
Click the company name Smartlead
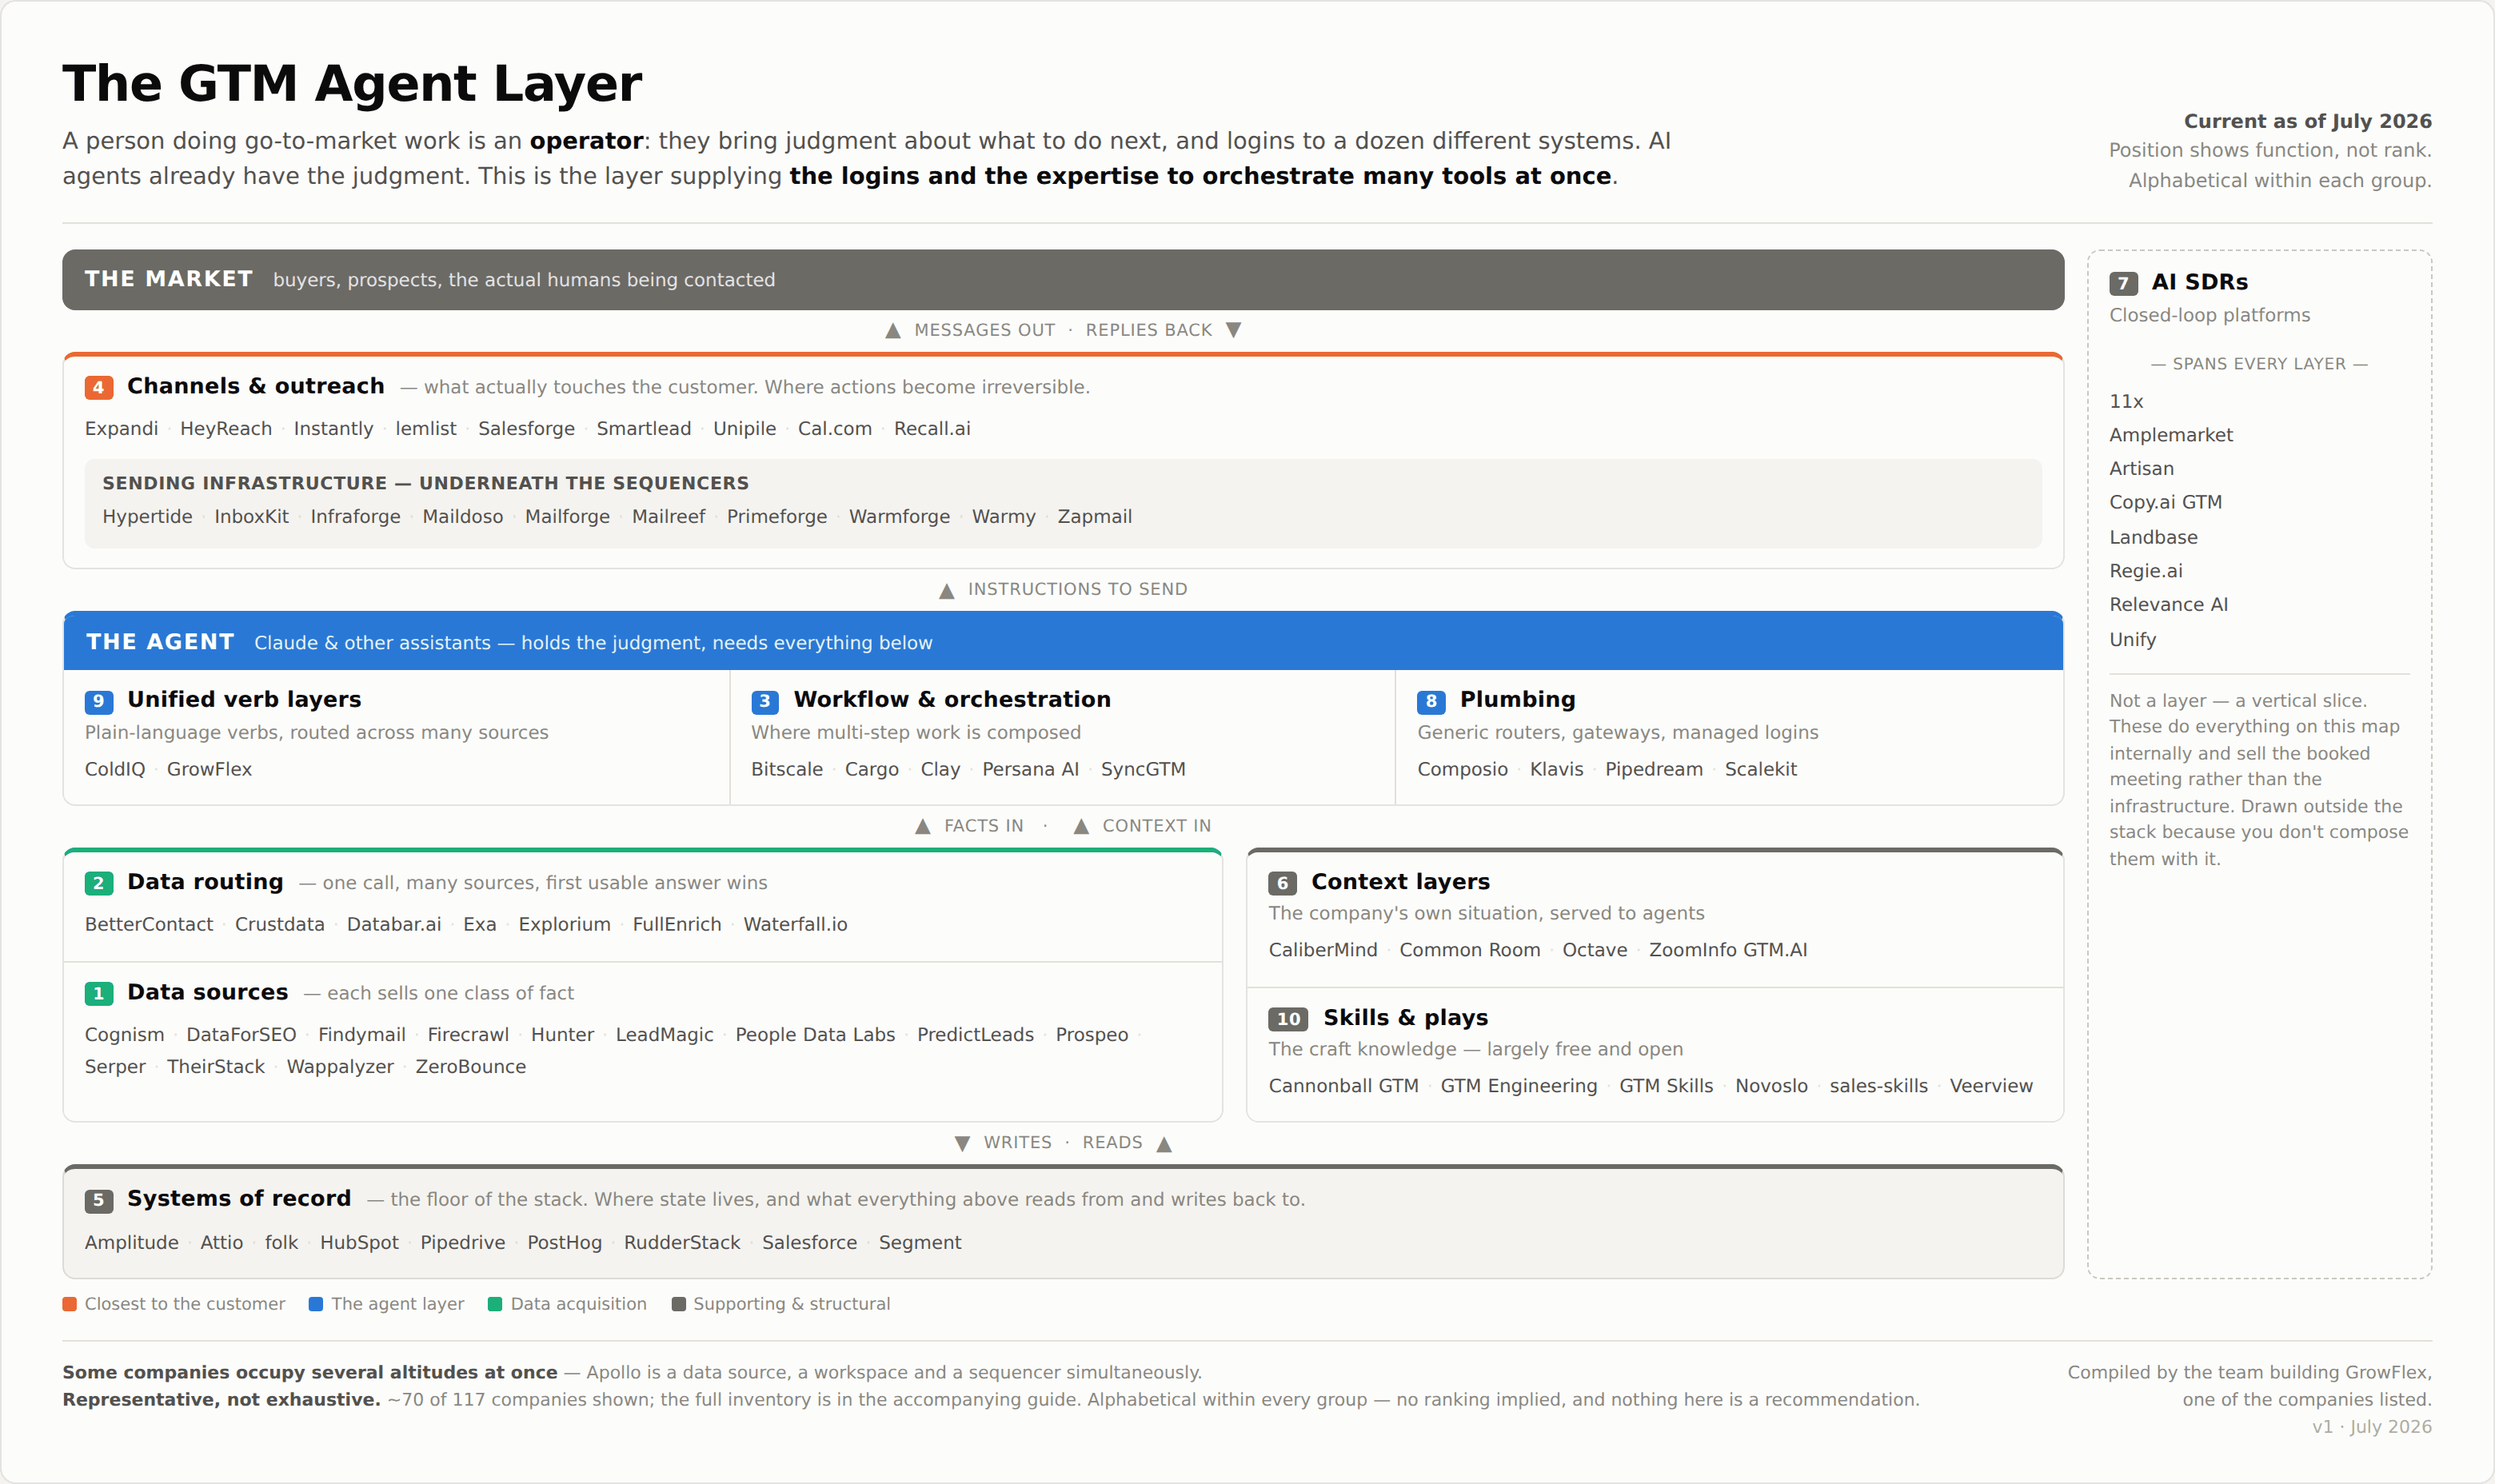coord(644,429)
